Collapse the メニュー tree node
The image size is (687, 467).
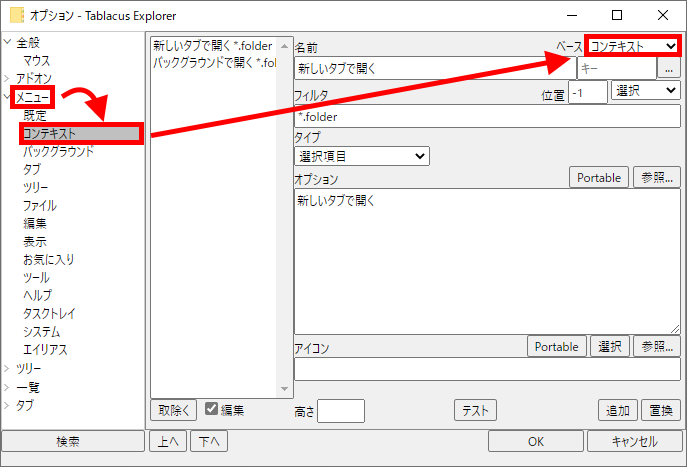[x=7, y=97]
